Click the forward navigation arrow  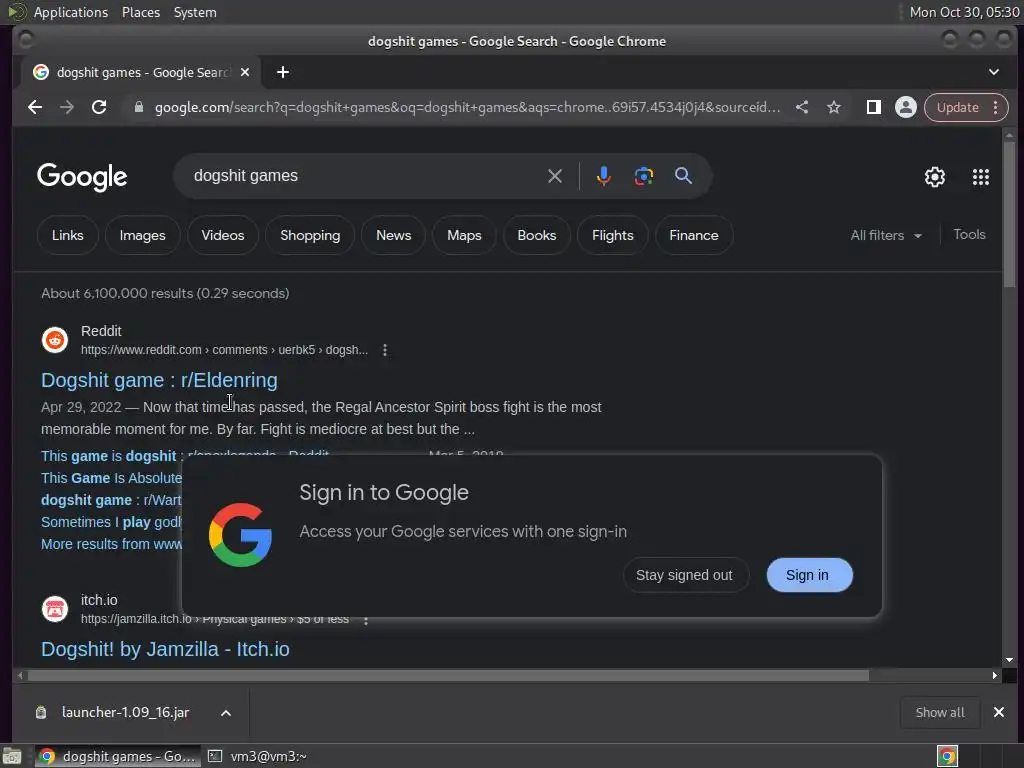[67, 107]
